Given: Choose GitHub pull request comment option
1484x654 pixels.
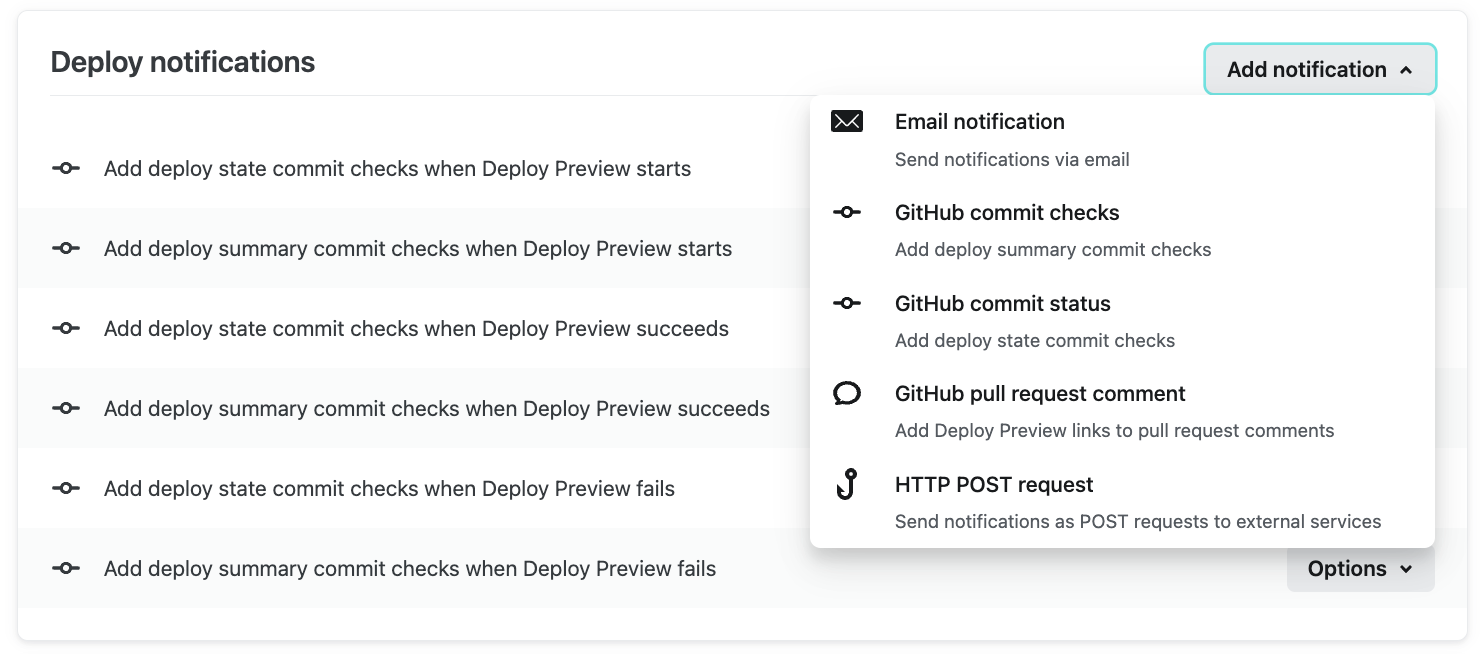Looking at the screenshot, I should tap(1040, 394).
